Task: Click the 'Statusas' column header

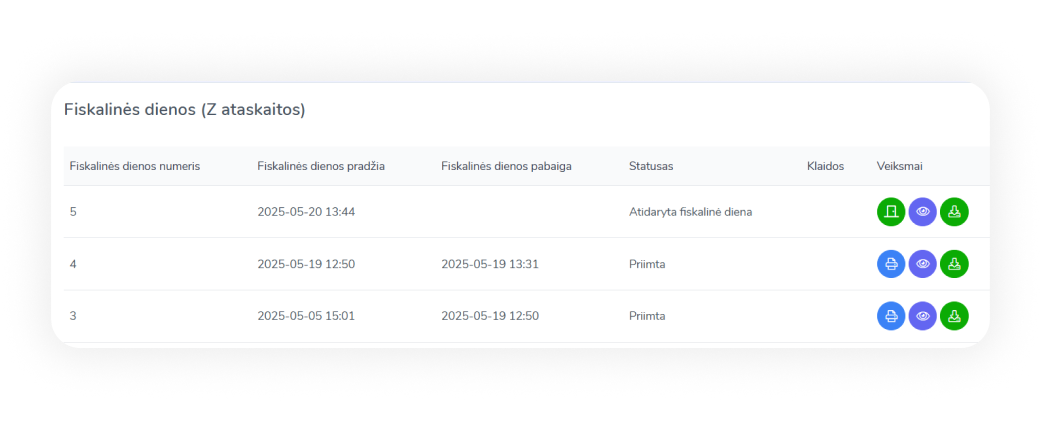Action: (x=651, y=166)
